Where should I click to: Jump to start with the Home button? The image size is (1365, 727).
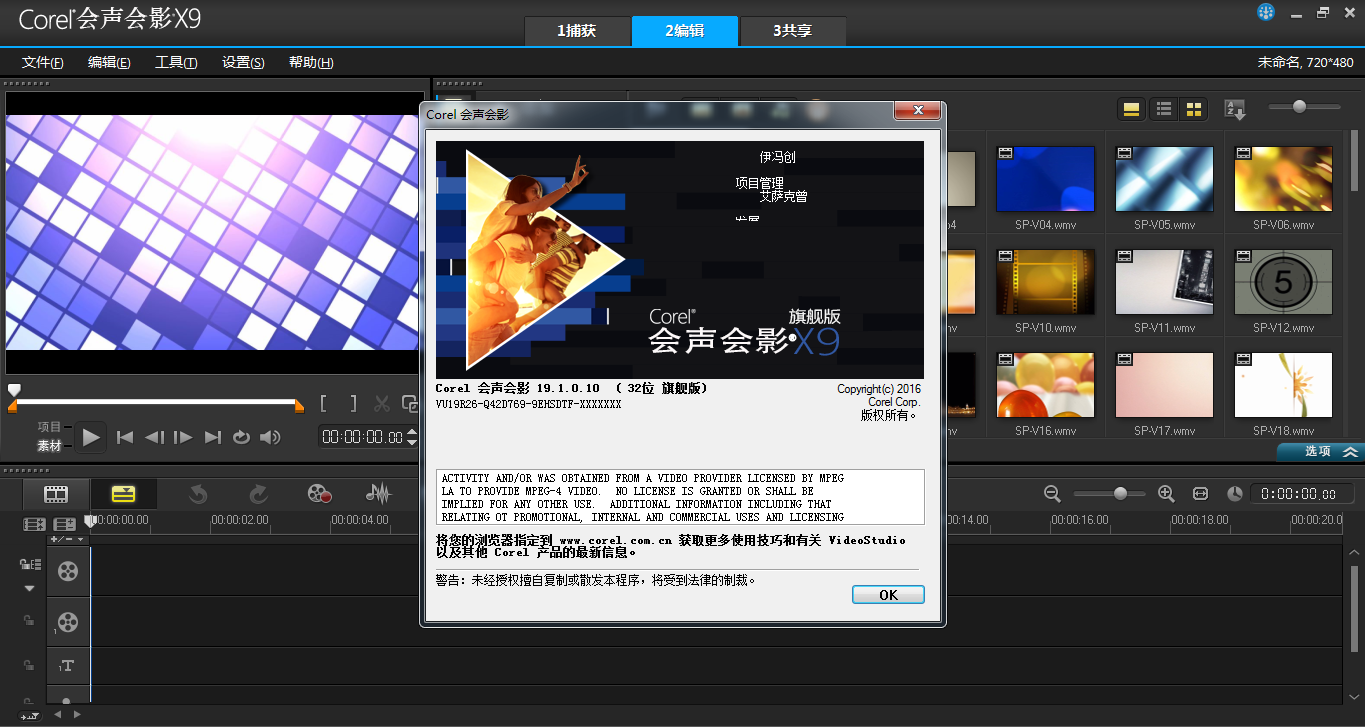[x=125, y=437]
